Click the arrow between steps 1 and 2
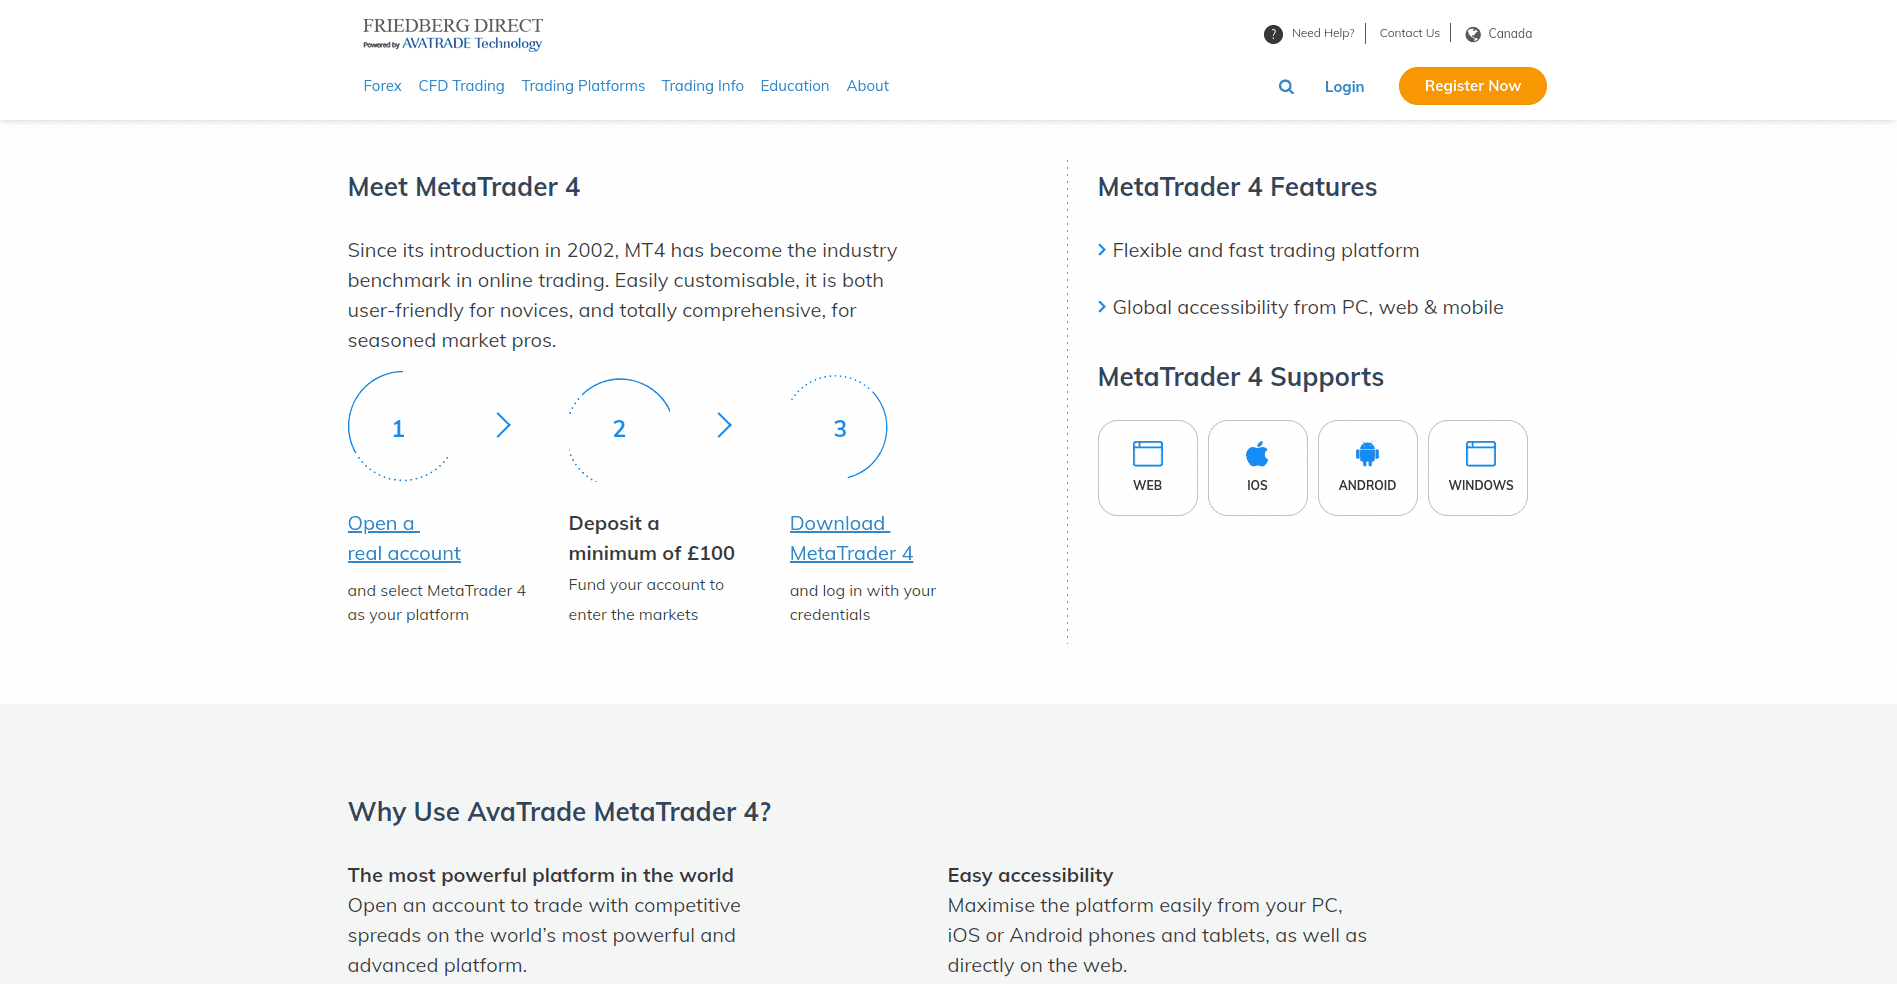Viewport: 1897px width, 984px height. coord(504,426)
